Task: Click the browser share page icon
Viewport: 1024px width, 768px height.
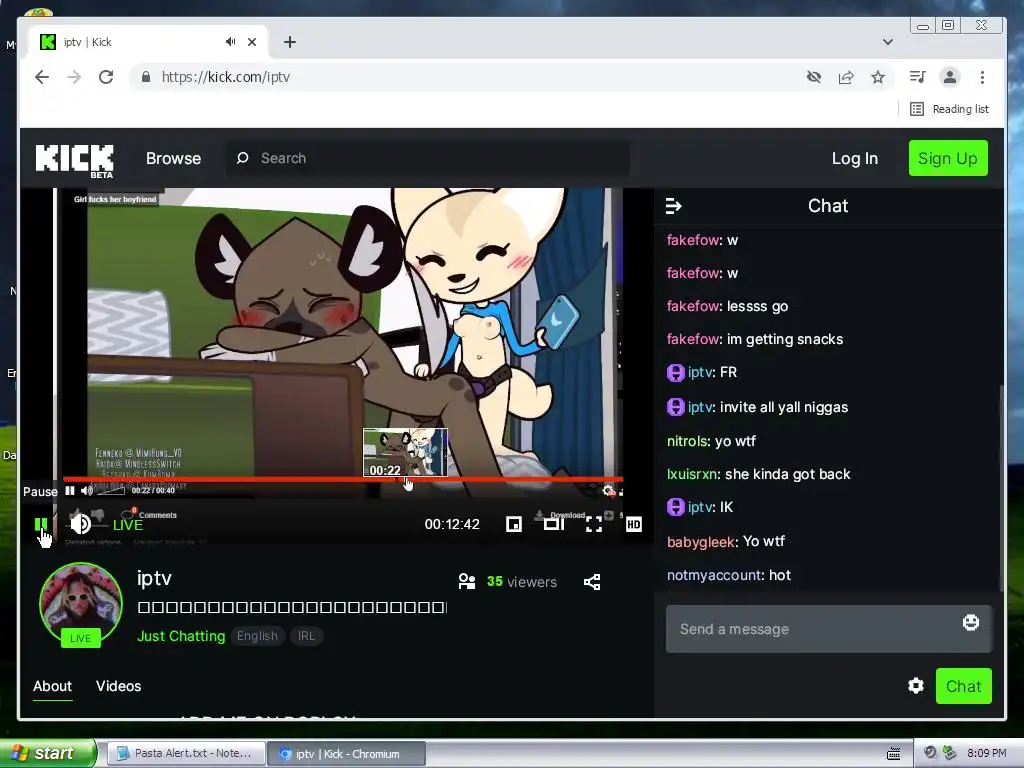Action: (846, 77)
